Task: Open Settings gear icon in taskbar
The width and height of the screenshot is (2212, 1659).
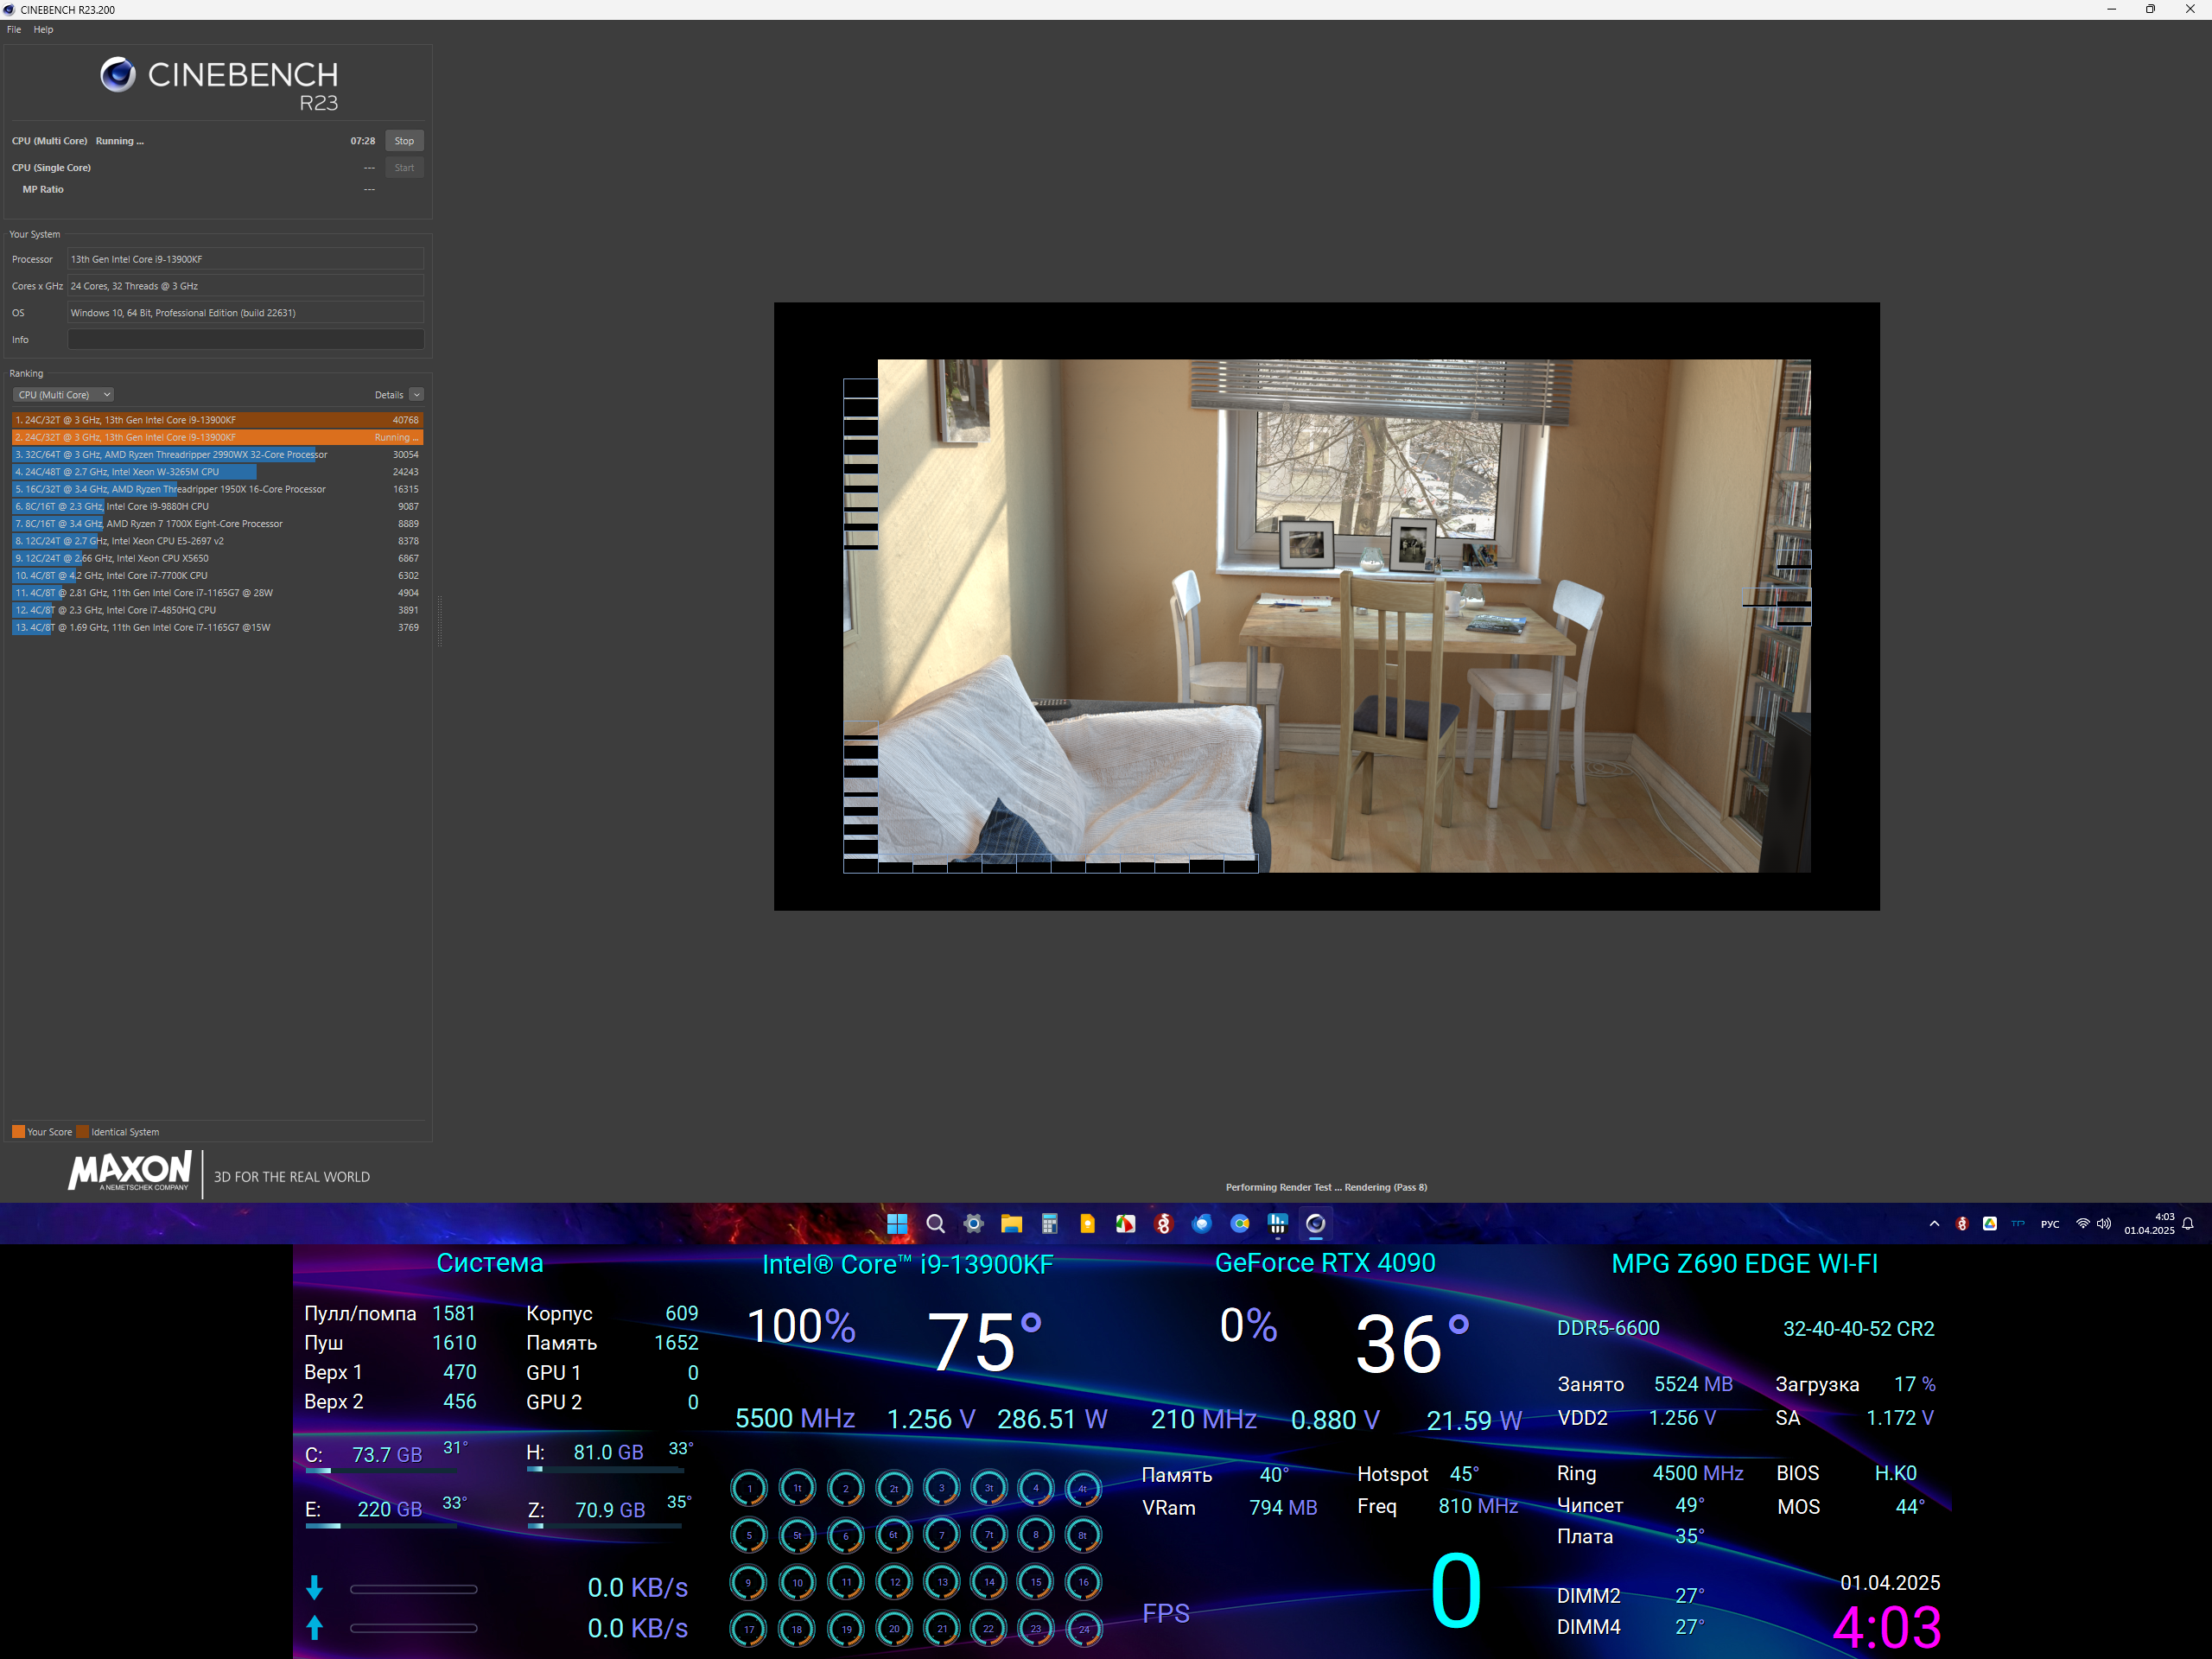Action: click(x=973, y=1224)
